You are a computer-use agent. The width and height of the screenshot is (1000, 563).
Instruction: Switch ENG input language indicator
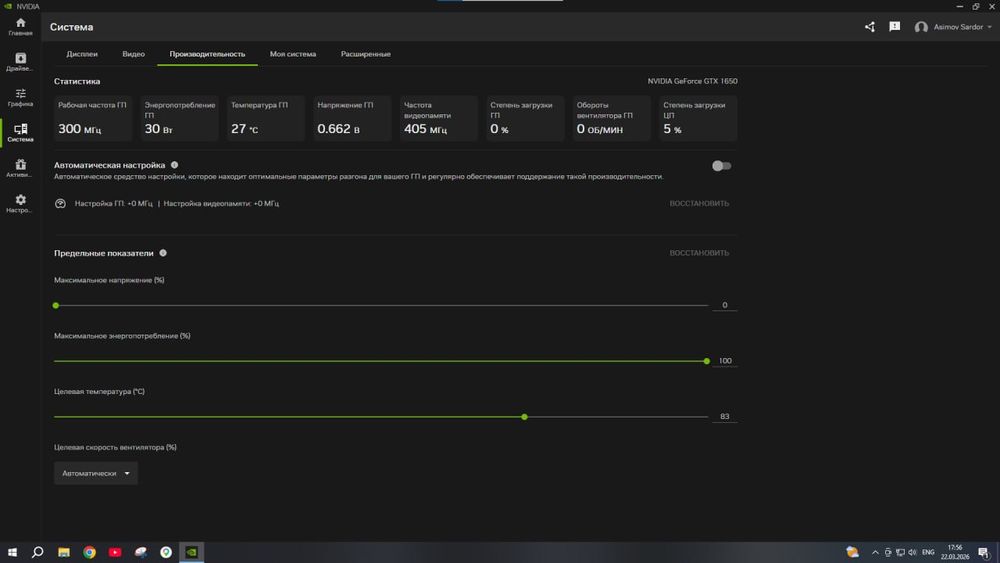pyautogui.click(x=928, y=552)
